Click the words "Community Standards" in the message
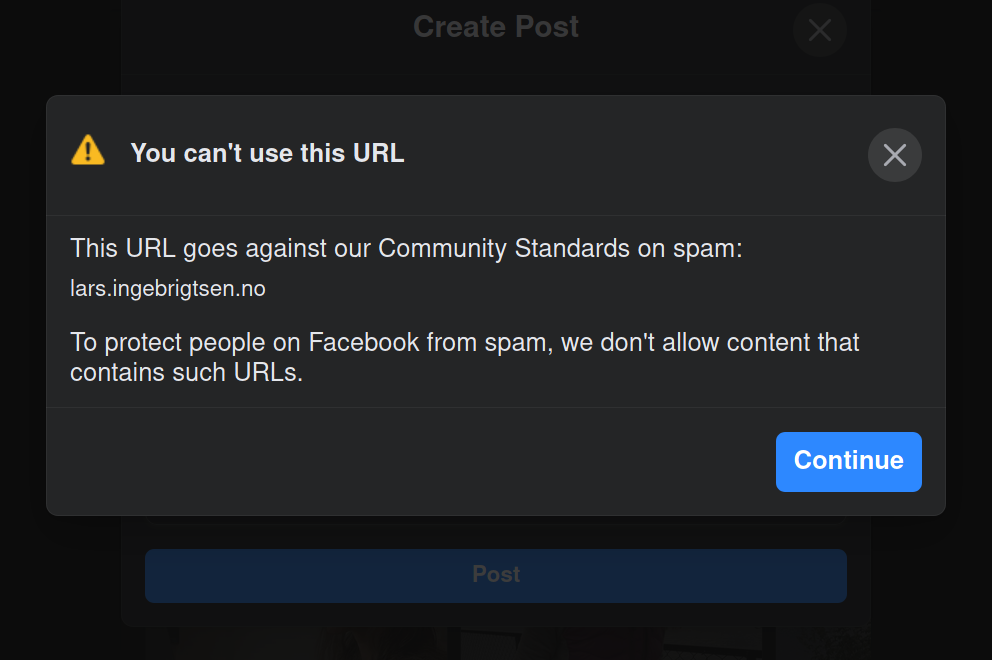992x660 pixels. tap(504, 249)
